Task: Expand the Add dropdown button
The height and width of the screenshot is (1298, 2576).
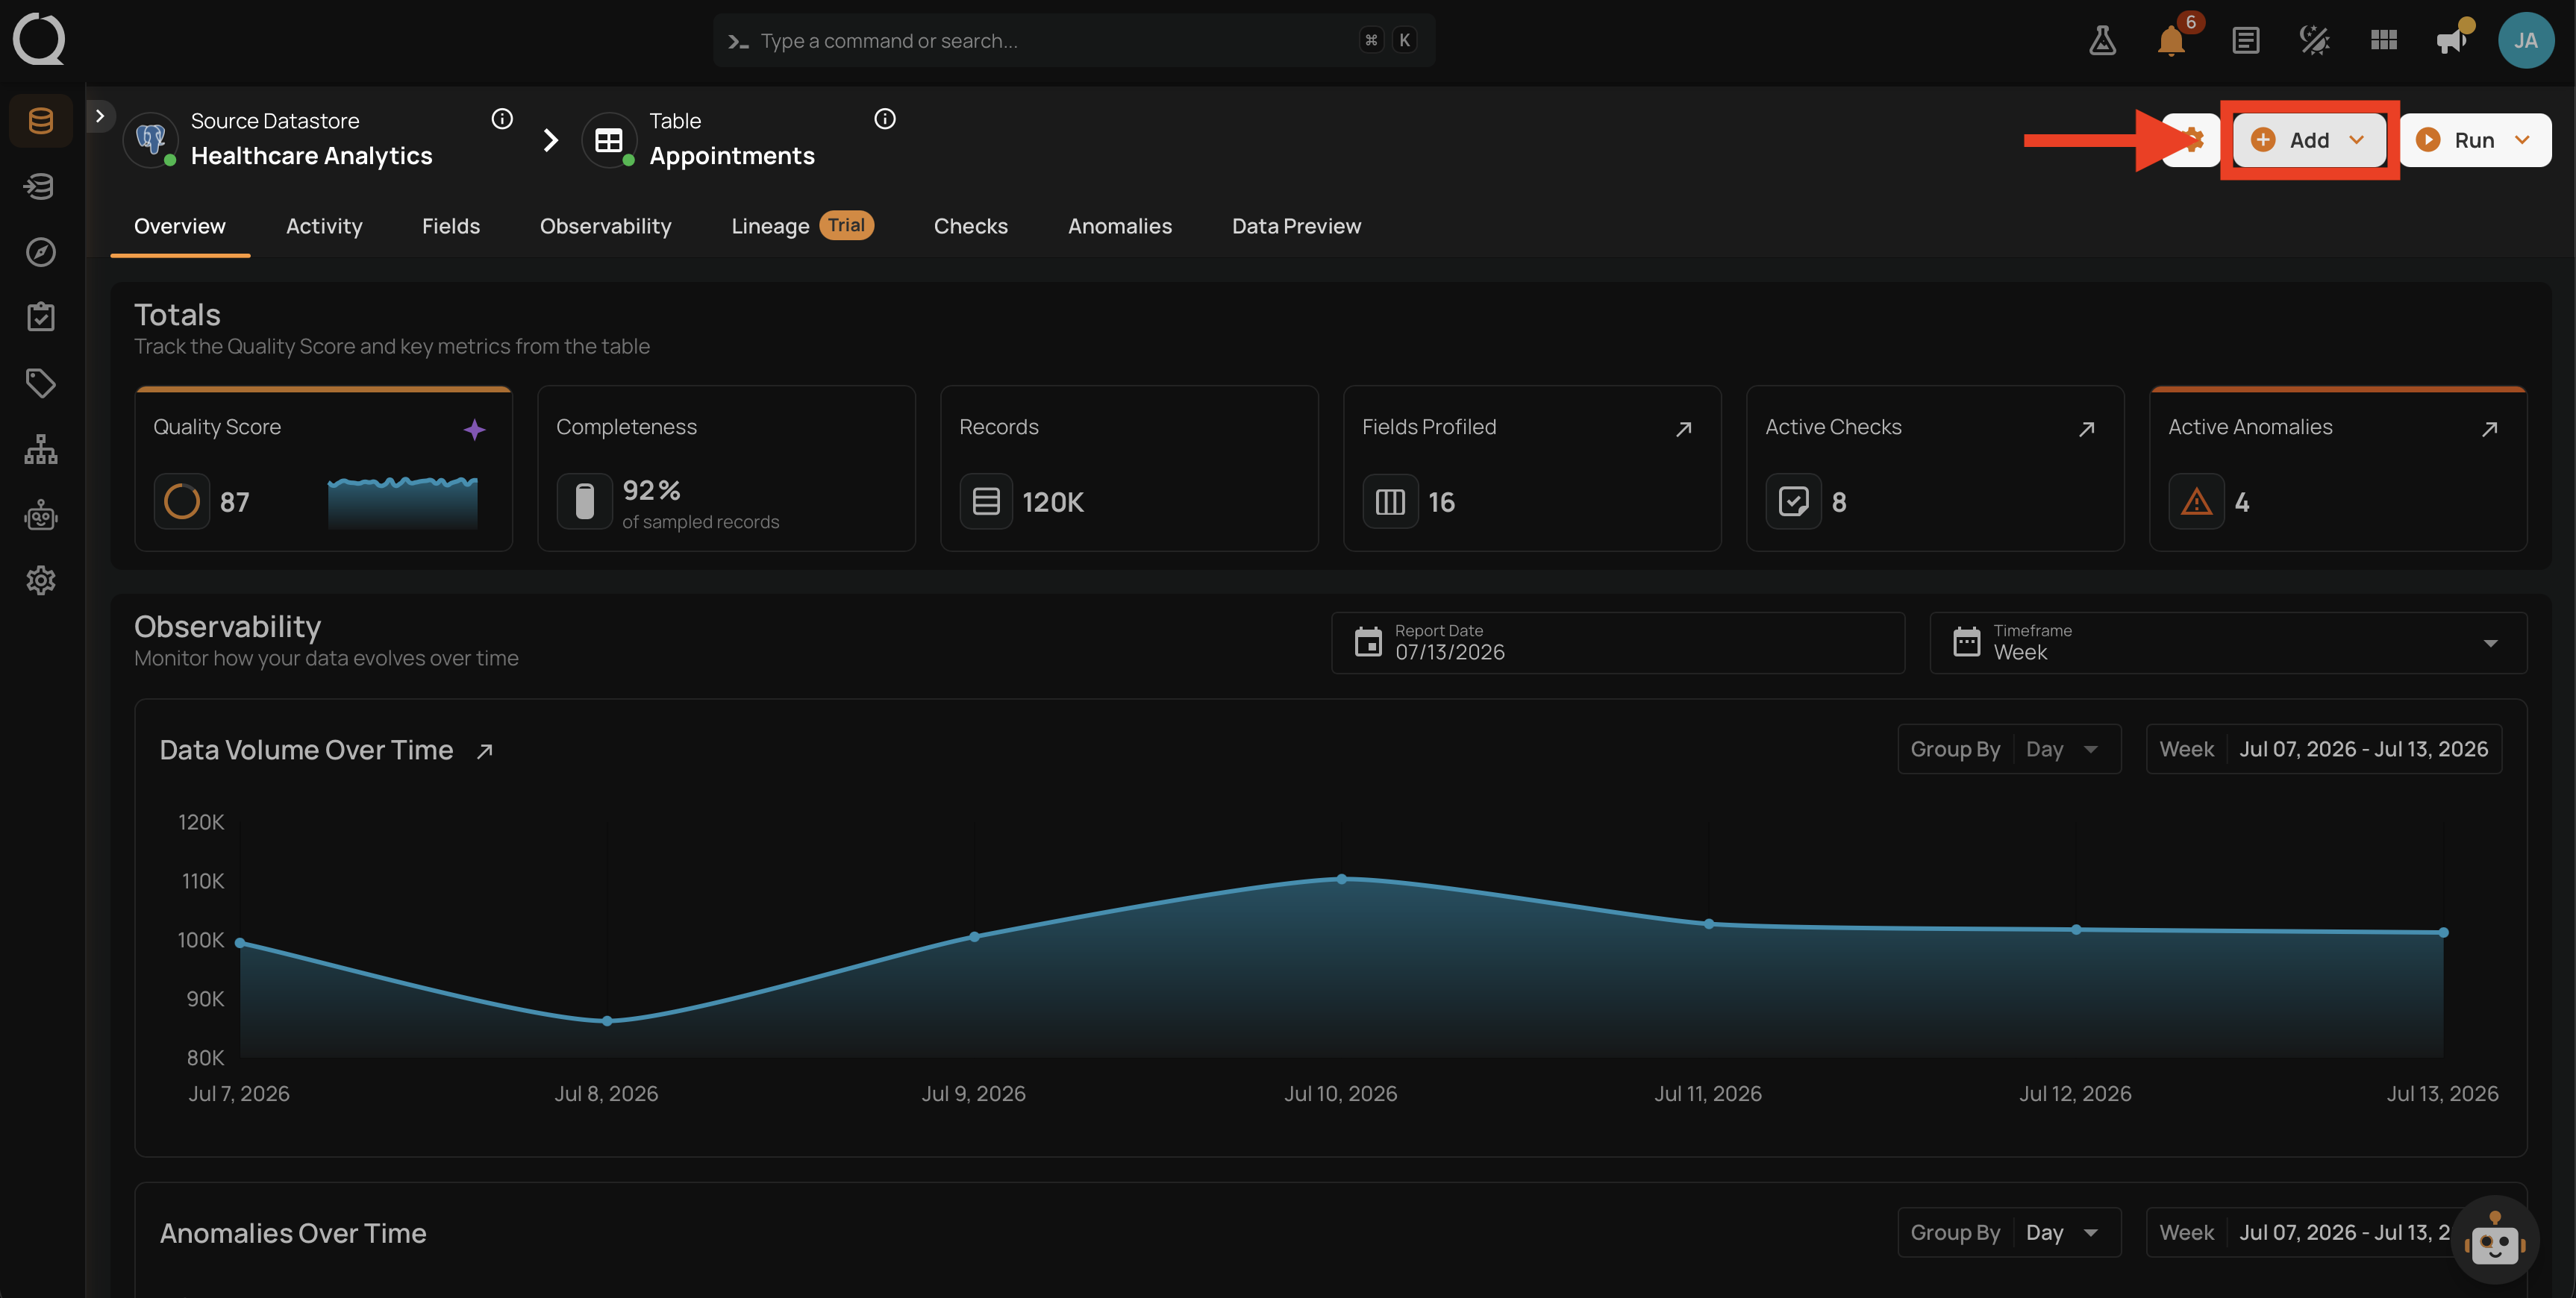Action: click(x=2309, y=140)
